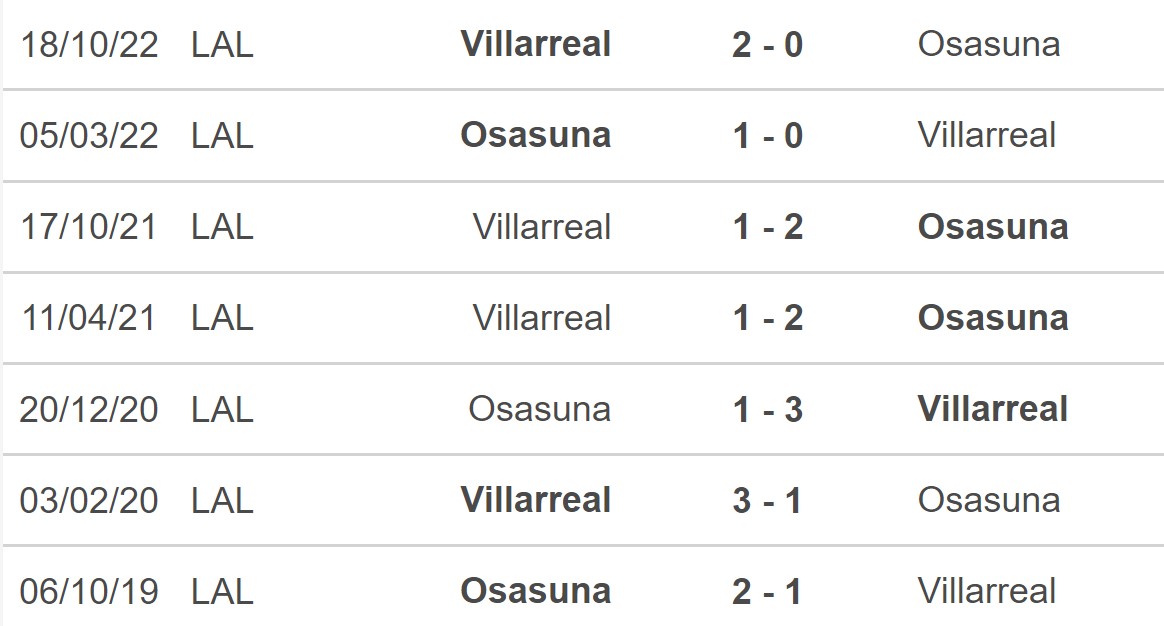Open the 1 - 3 score on 20/12/20
This screenshot has height=626, width=1164.
point(768,410)
